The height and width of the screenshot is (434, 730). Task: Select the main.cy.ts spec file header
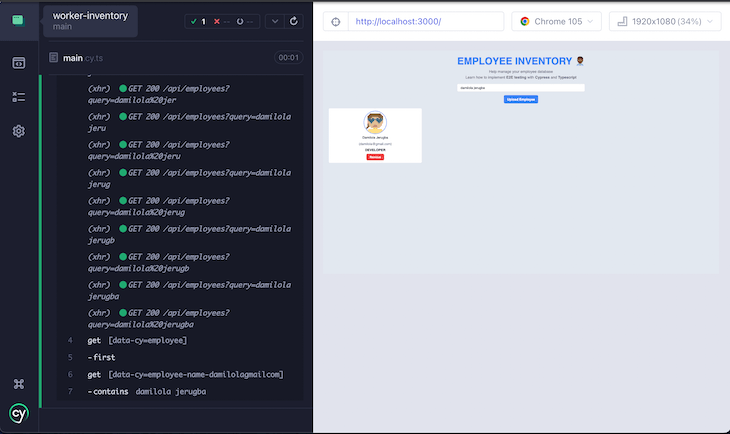[73, 58]
